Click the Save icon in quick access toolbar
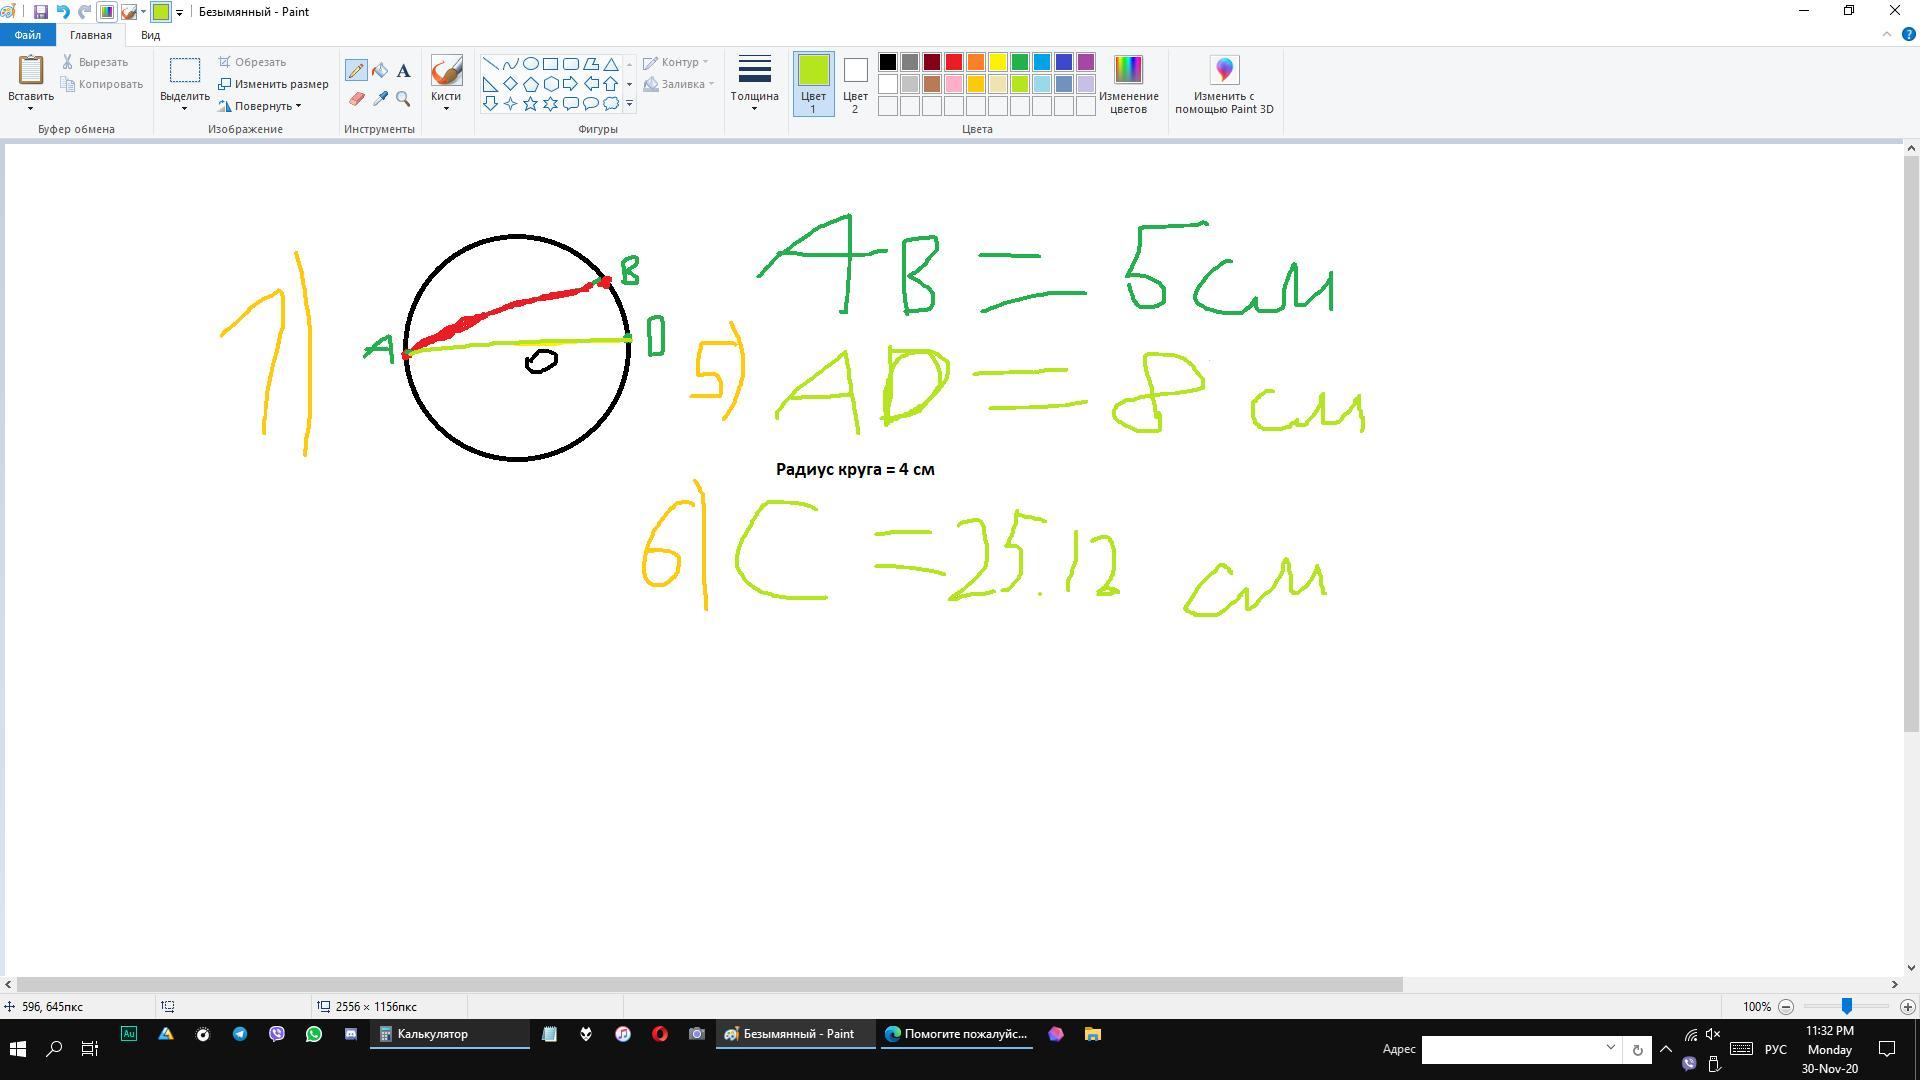The width and height of the screenshot is (1920, 1080). (40, 12)
